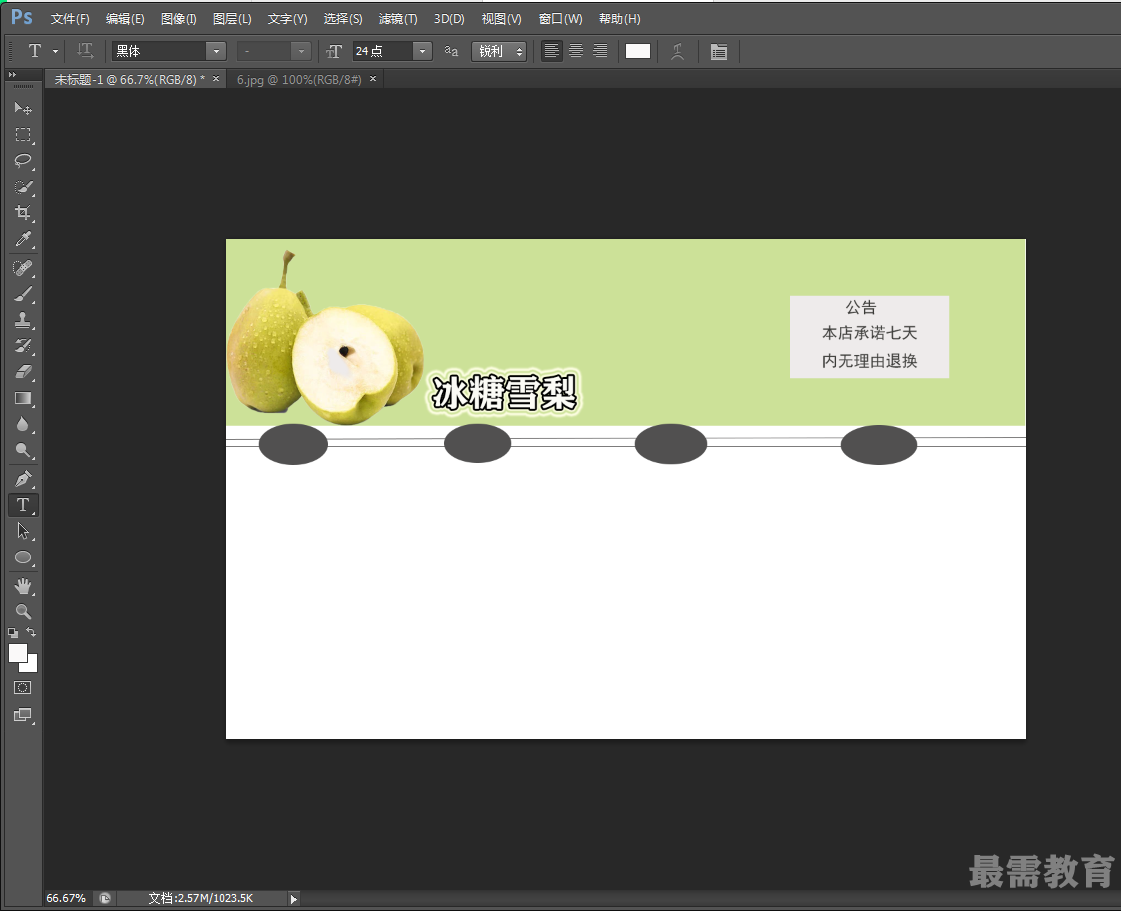Select the Clone Stamp tool
Viewport: 1121px width, 911px height.
pos(23,320)
